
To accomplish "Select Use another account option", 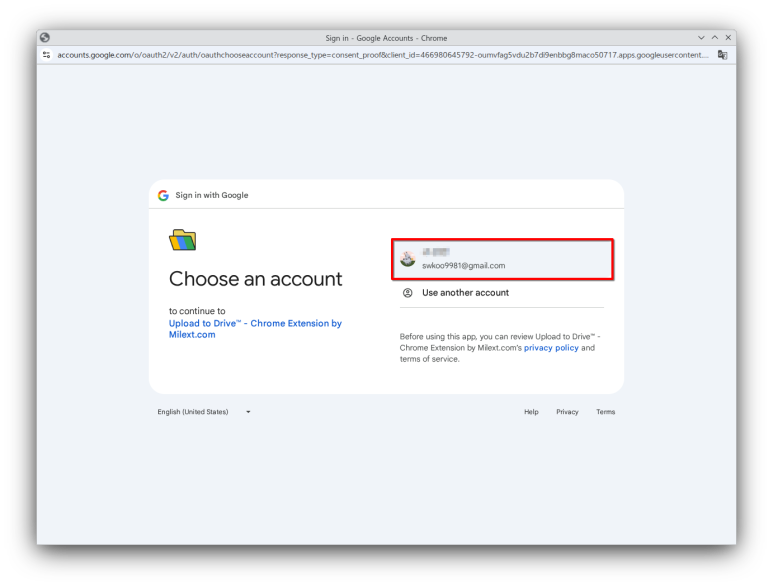I will coord(502,293).
